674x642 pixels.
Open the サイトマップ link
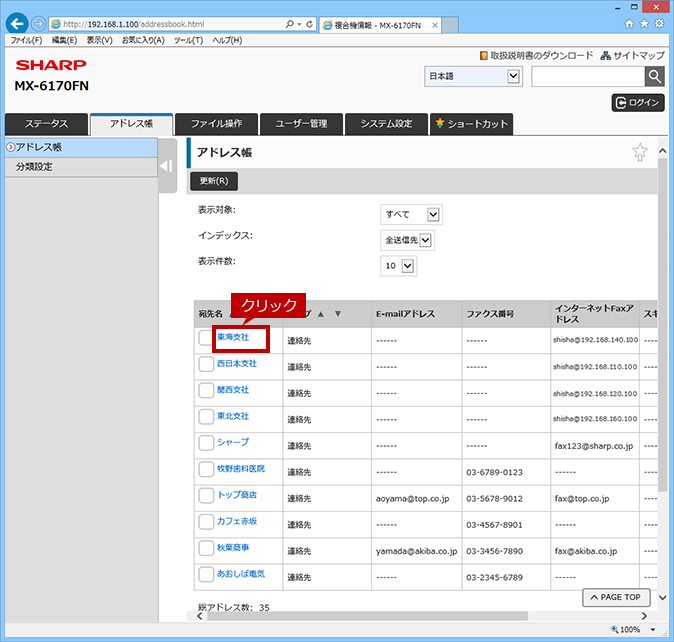pos(633,55)
